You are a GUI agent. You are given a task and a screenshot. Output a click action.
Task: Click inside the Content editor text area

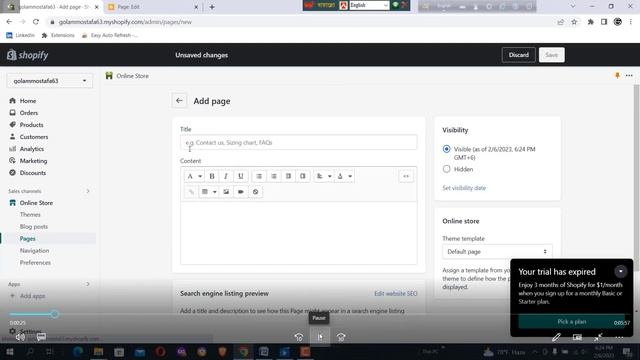298,233
